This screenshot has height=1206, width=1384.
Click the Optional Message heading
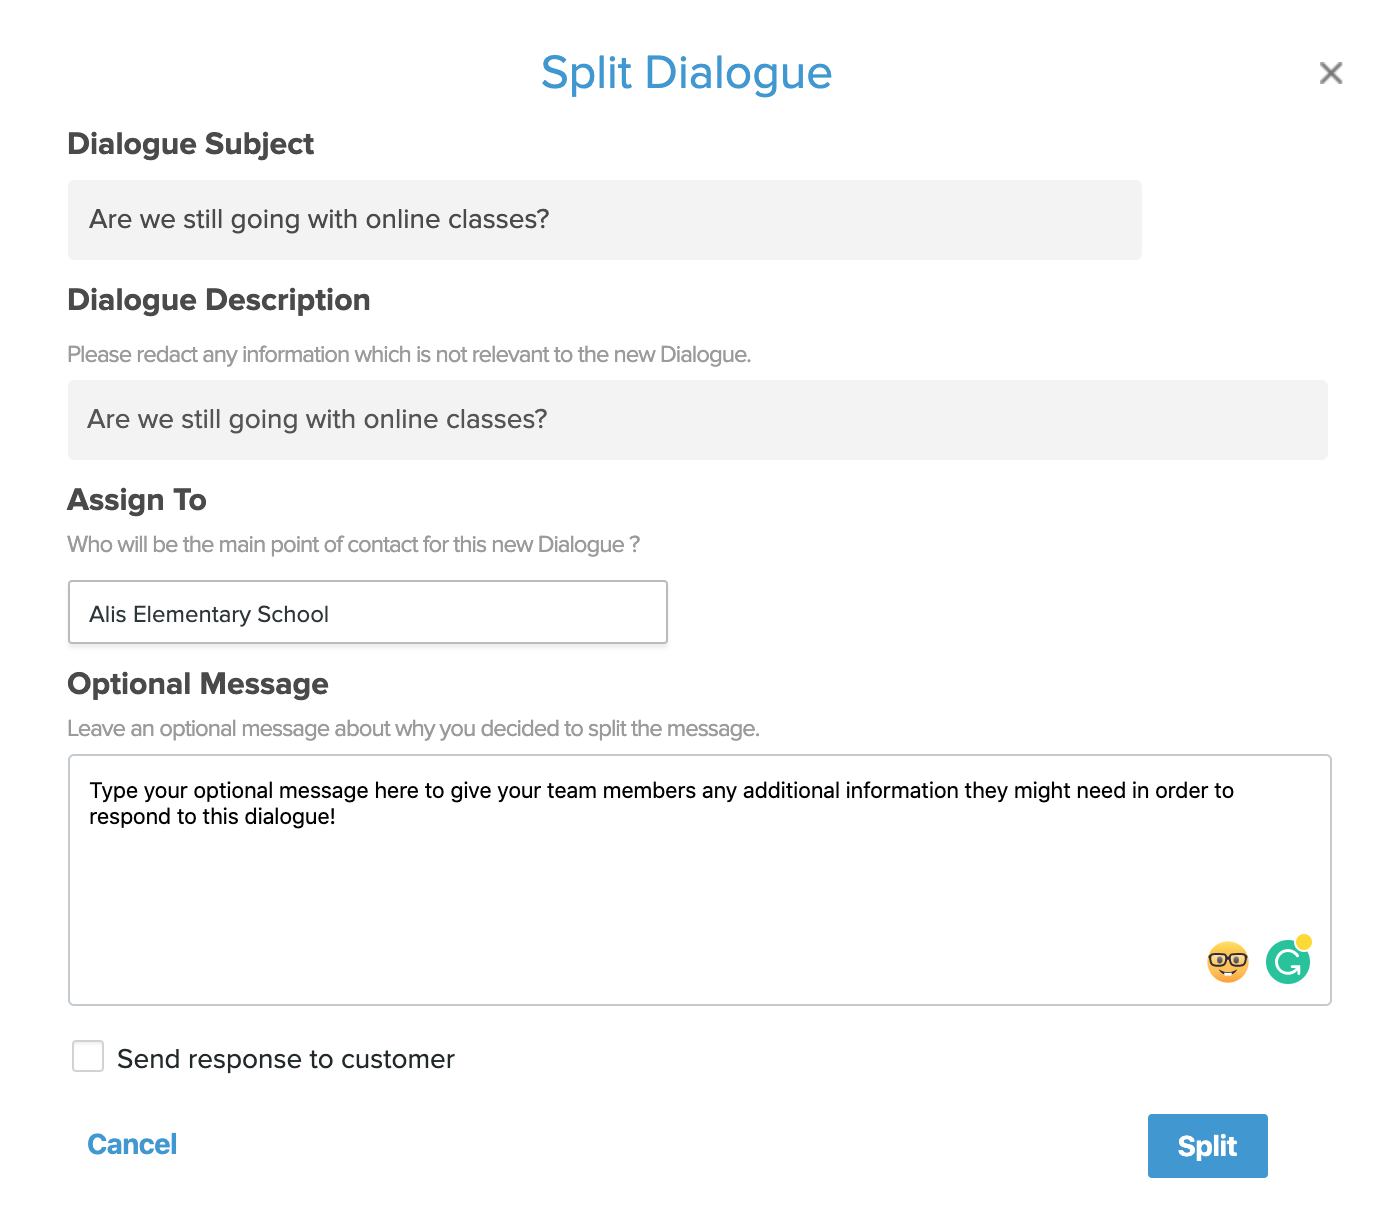197,684
